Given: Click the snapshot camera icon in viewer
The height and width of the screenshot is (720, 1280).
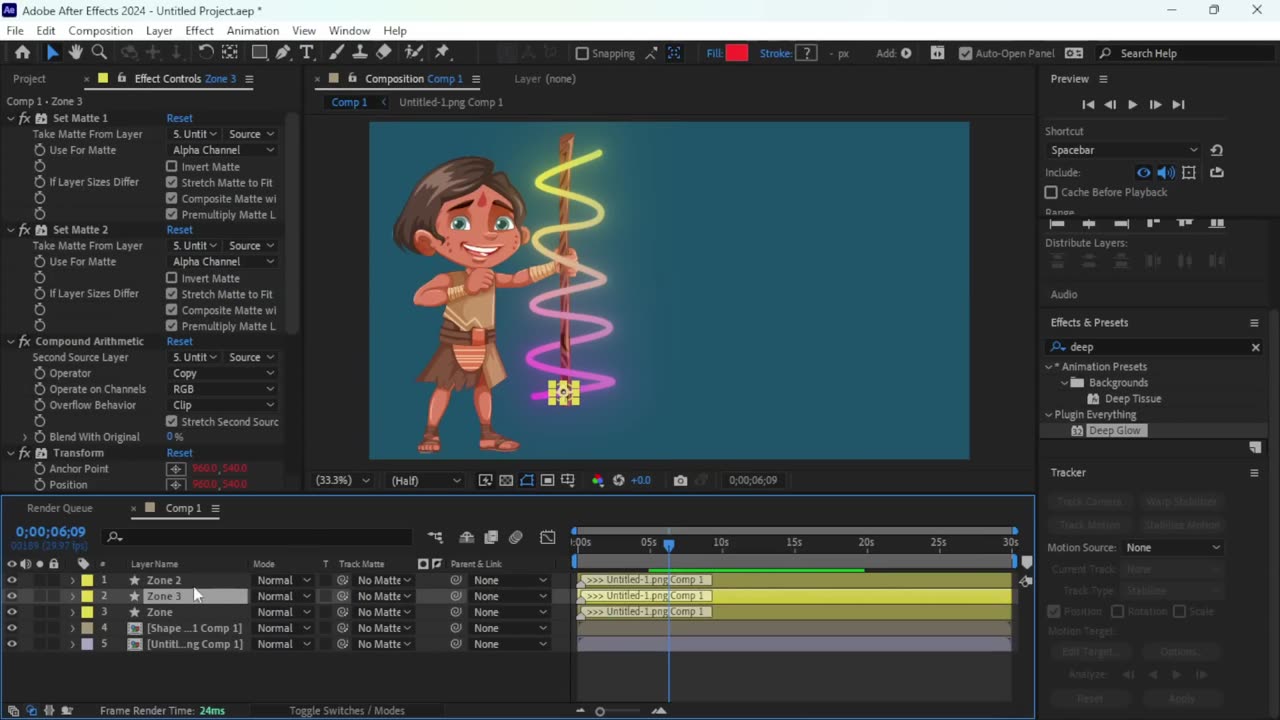Looking at the screenshot, I should point(680,481).
